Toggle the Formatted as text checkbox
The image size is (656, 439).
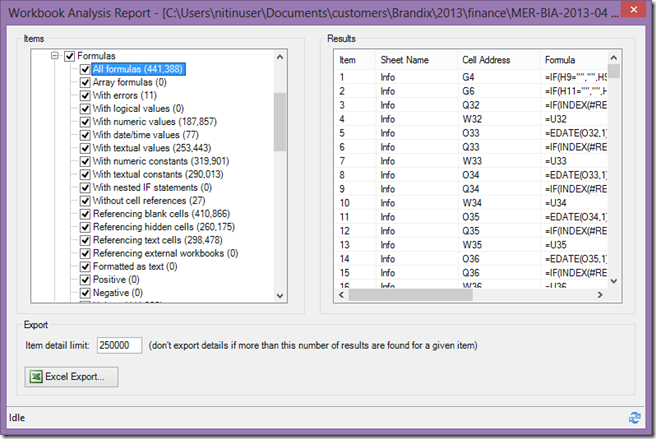coord(85,267)
